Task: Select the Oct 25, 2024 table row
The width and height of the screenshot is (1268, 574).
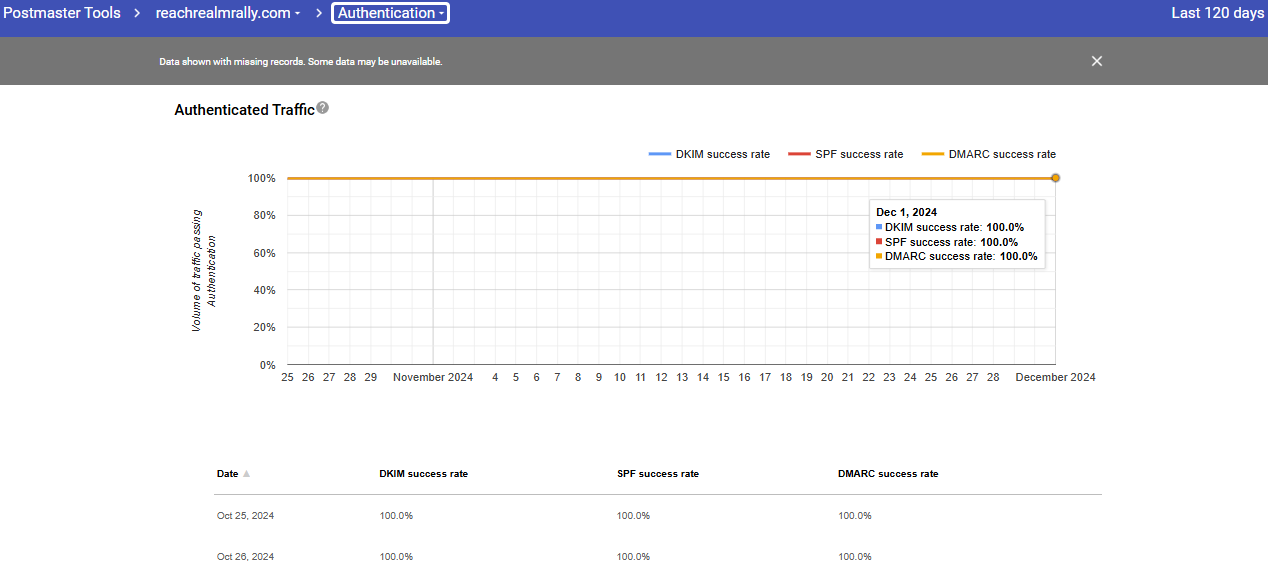Action: (x=245, y=516)
